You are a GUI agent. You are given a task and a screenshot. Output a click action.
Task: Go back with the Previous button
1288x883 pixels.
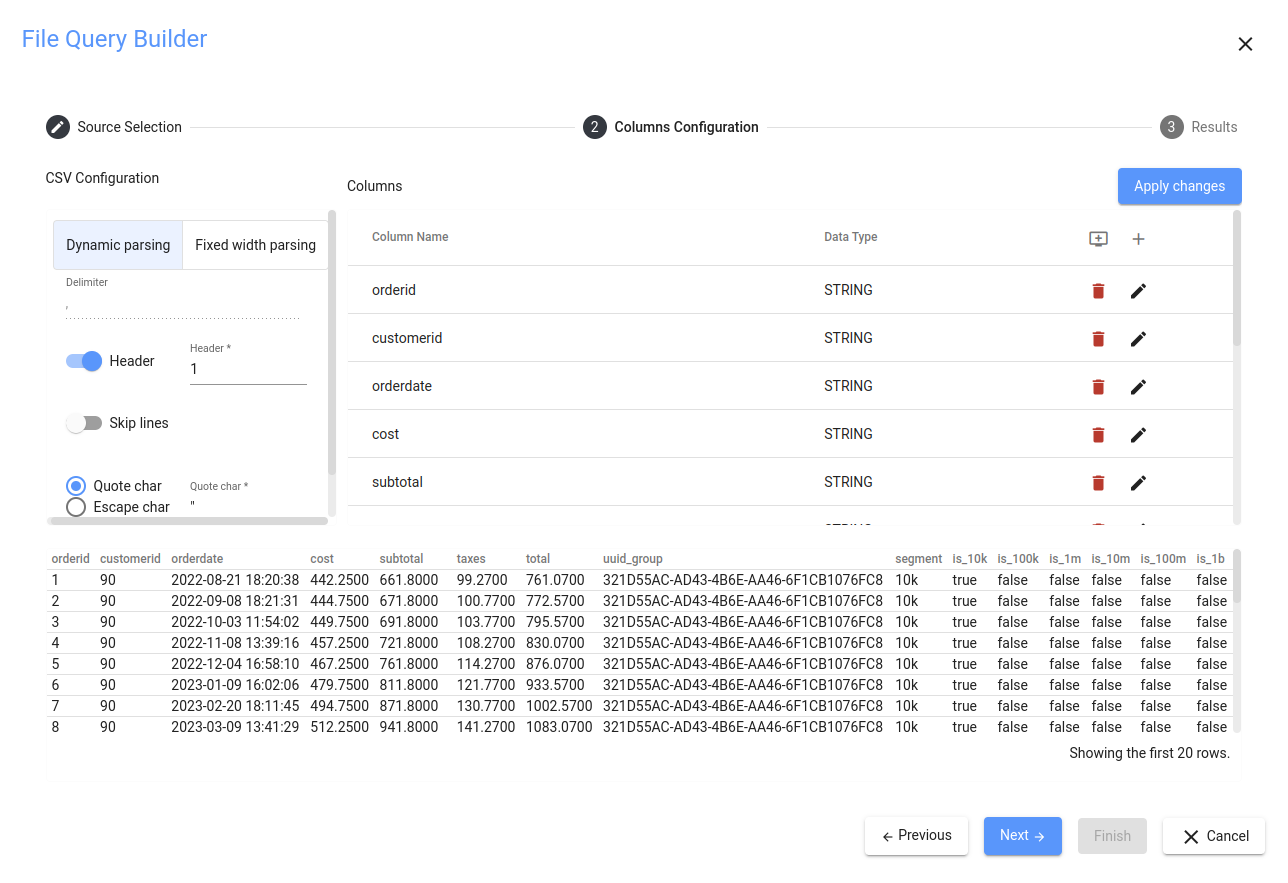point(916,836)
